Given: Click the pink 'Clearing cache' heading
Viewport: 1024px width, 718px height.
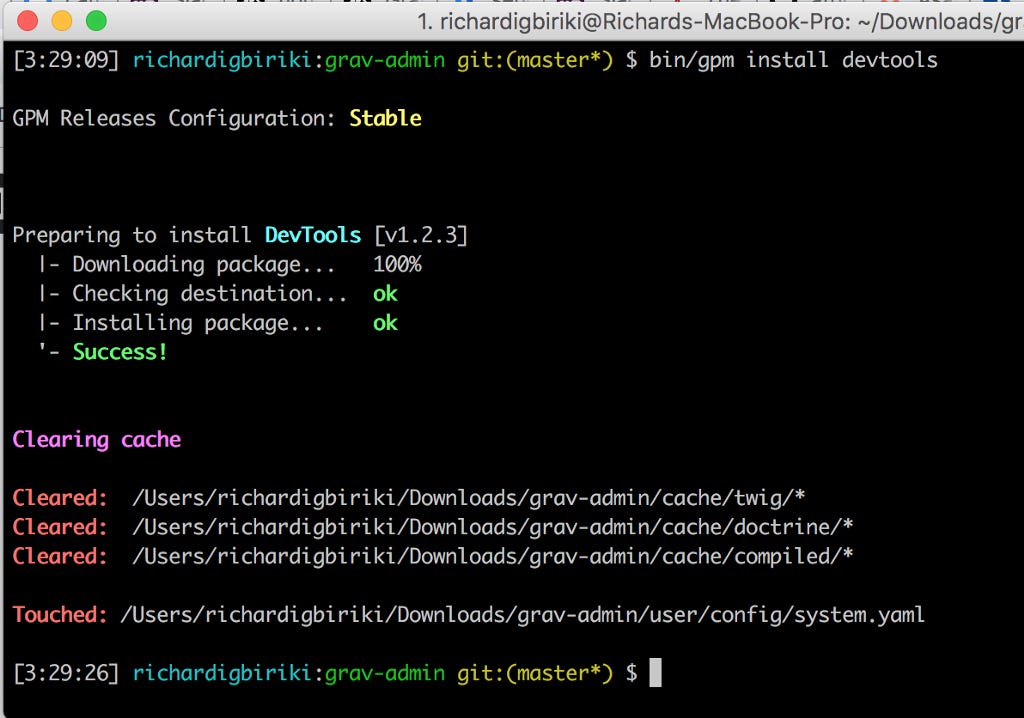Looking at the screenshot, I should point(97,440).
